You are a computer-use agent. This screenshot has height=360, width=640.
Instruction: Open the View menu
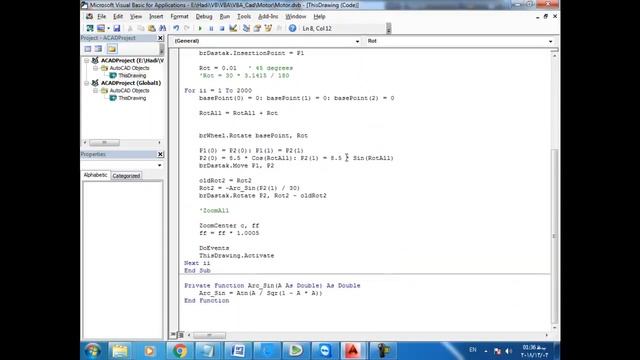[136, 16]
